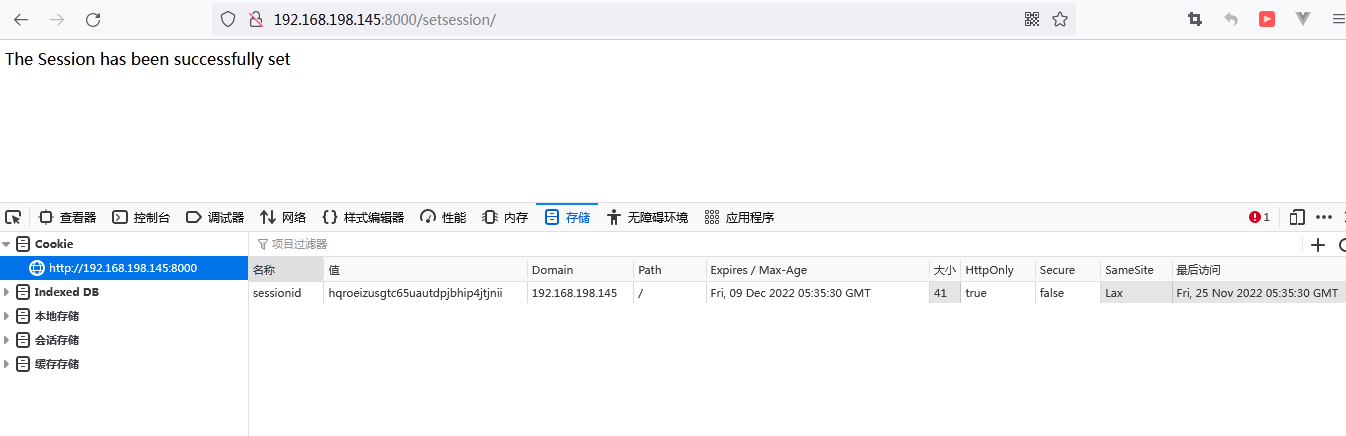Open the shield tracking protection icon

[228, 19]
